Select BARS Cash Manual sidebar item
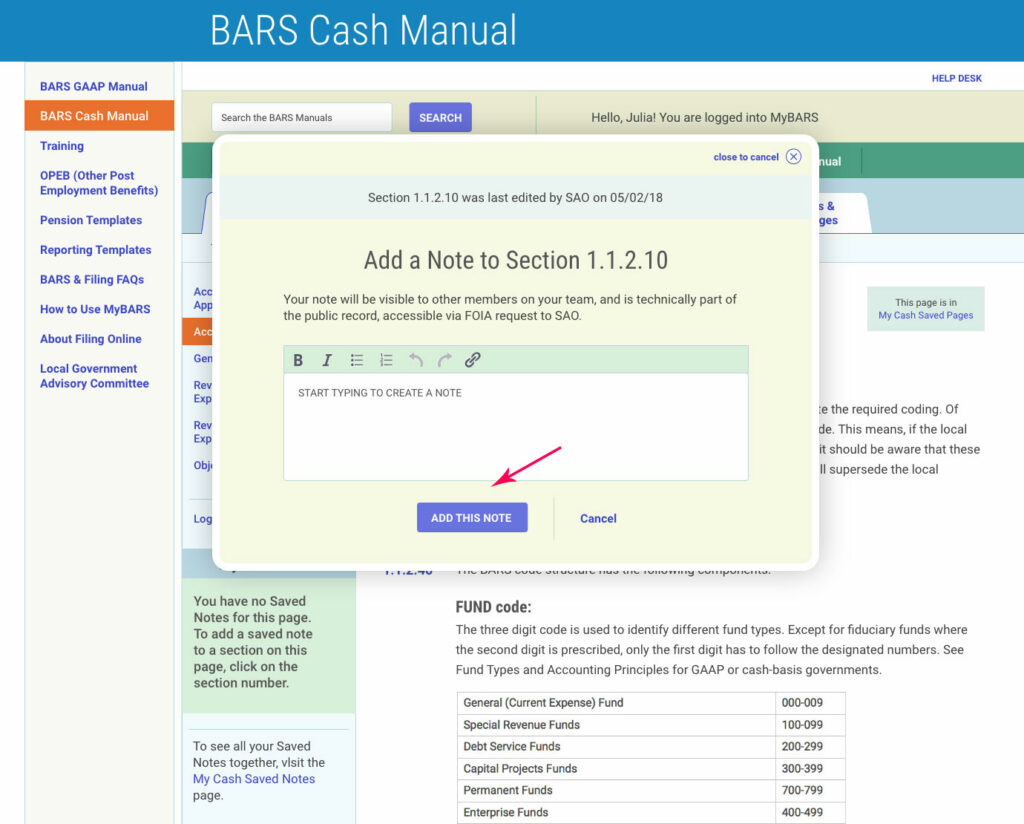1024x824 pixels. click(99, 116)
